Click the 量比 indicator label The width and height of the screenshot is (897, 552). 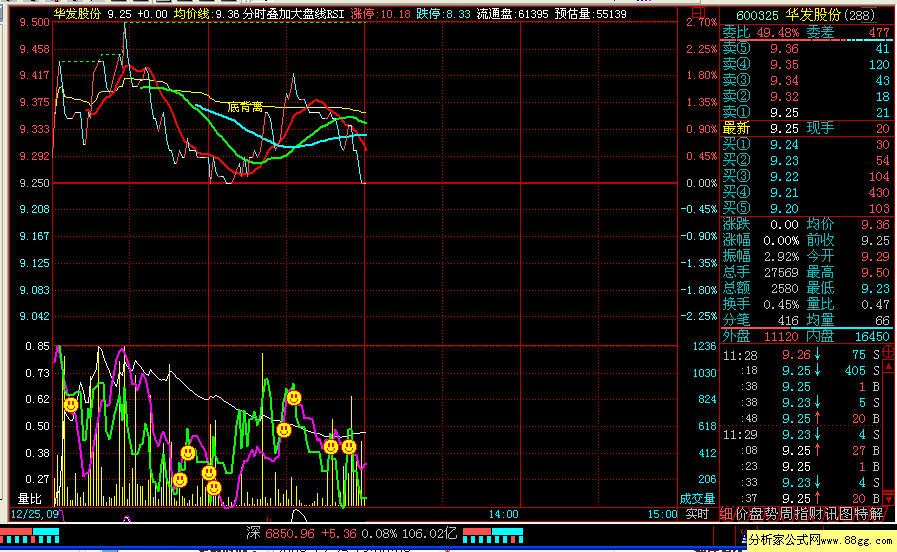click(x=30, y=499)
